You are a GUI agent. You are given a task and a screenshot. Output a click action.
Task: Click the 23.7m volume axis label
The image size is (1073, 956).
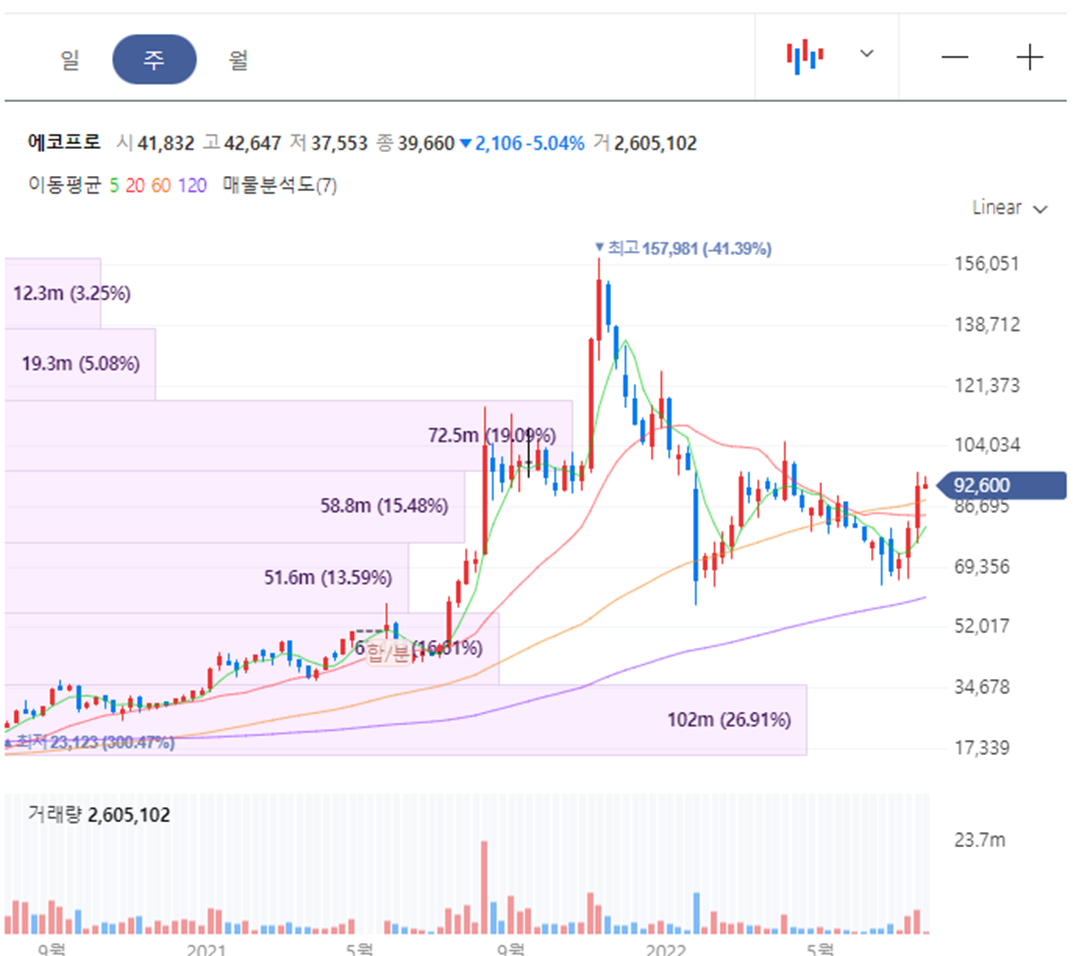point(980,840)
